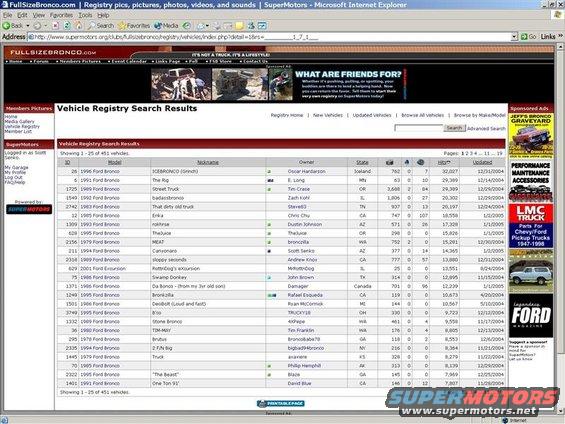Sort the table by State column
The width and height of the screenshot is (565, 424).
[362, 162]
